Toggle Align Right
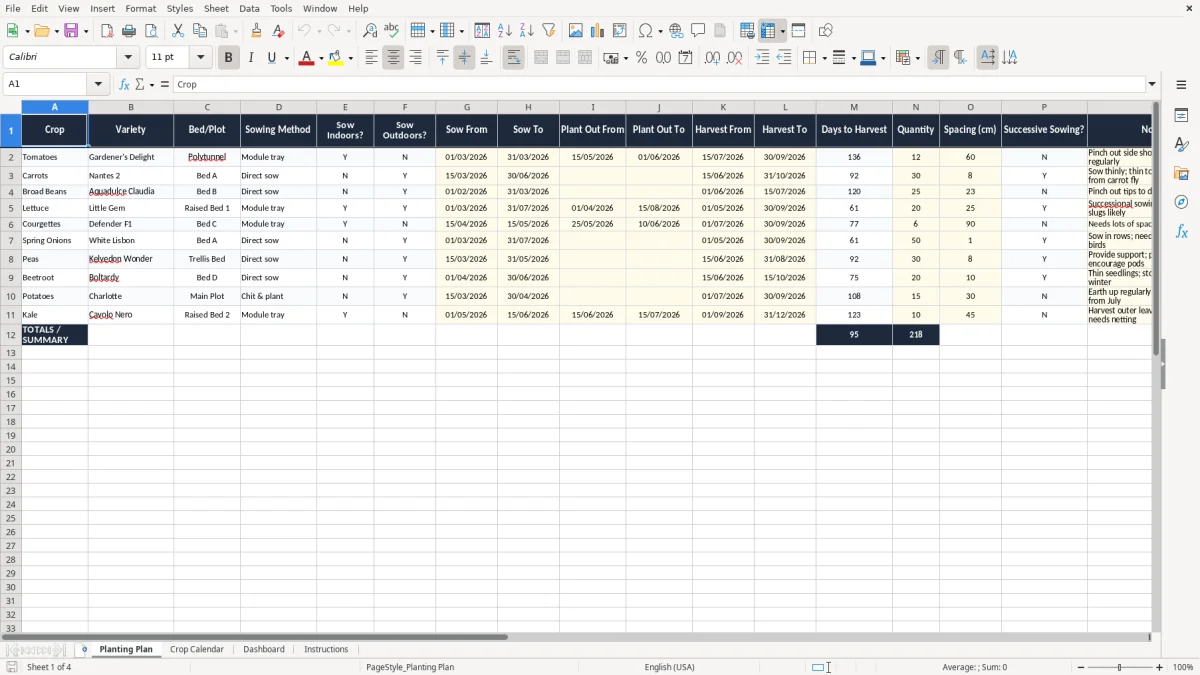The width and height of the screenshot is (1200, 675). 415,58
